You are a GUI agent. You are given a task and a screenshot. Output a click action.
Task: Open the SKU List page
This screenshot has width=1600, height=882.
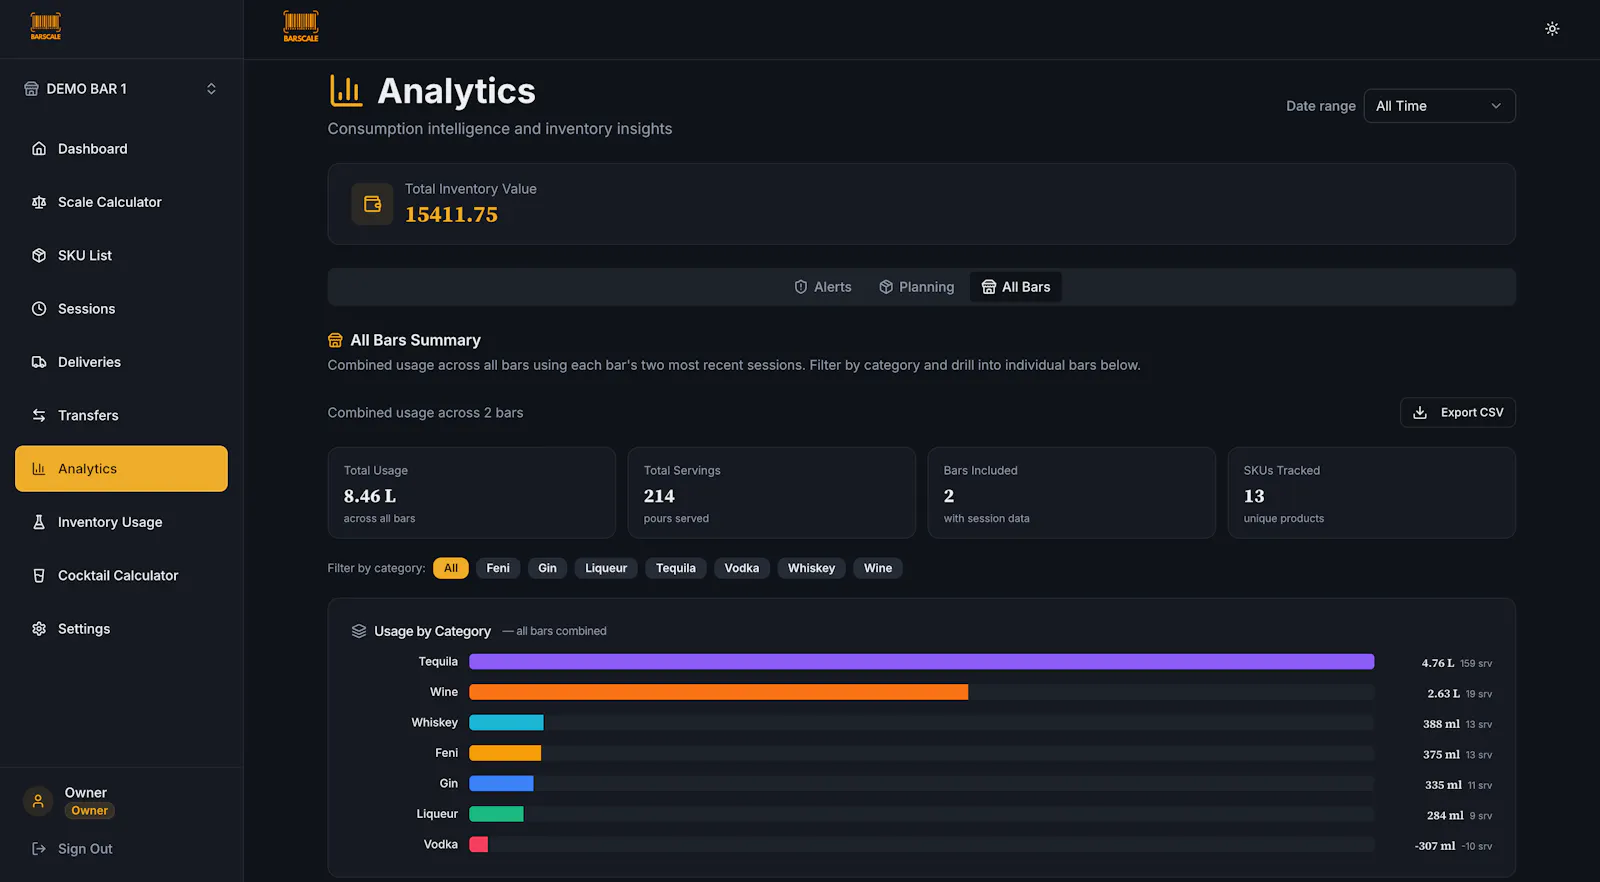pos(121,255)
